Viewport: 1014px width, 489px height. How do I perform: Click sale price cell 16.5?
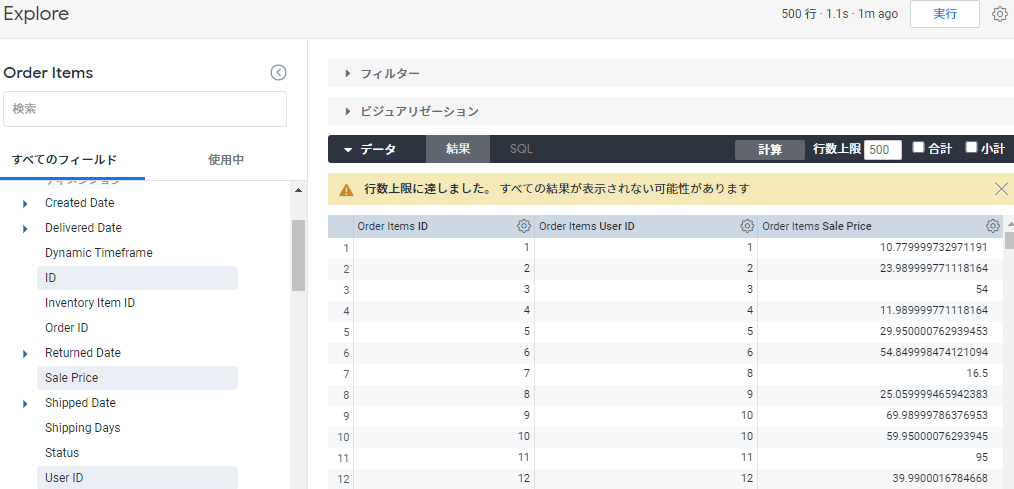pyautogui.click(x=881, y=374)
